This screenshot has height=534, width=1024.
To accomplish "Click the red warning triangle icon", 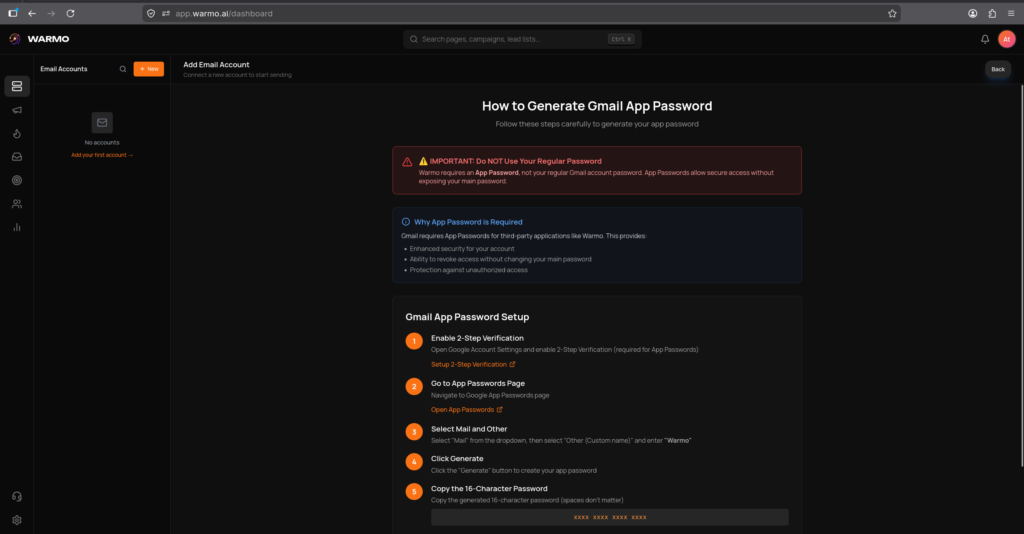I will click(407, 162).
